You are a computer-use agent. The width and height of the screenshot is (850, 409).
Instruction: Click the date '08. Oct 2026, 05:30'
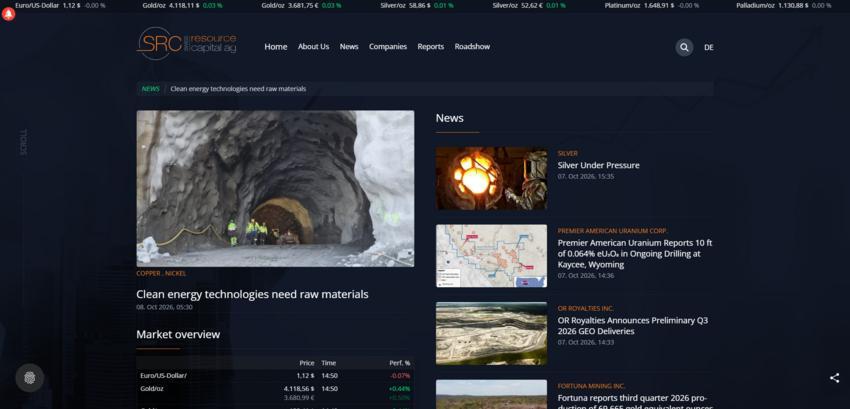(164, 307)
